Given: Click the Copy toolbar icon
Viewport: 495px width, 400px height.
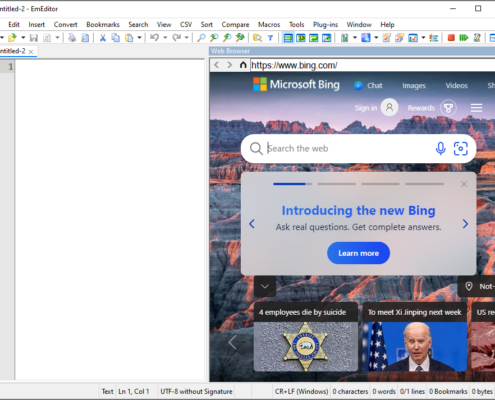Looking at the screenshot, I should coord(115,38).
